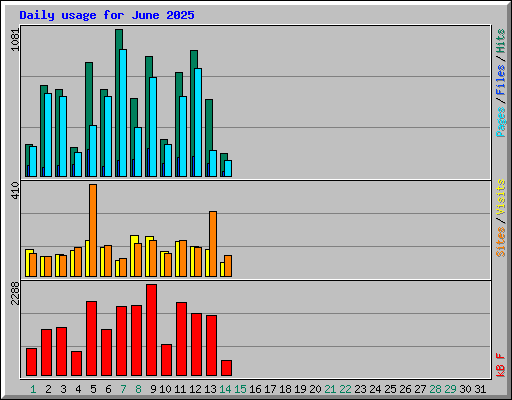Select the red KB bar for day 4
The height and width of the screenshot is (400, 512).
pyautogui.click(x=76, y=363)
